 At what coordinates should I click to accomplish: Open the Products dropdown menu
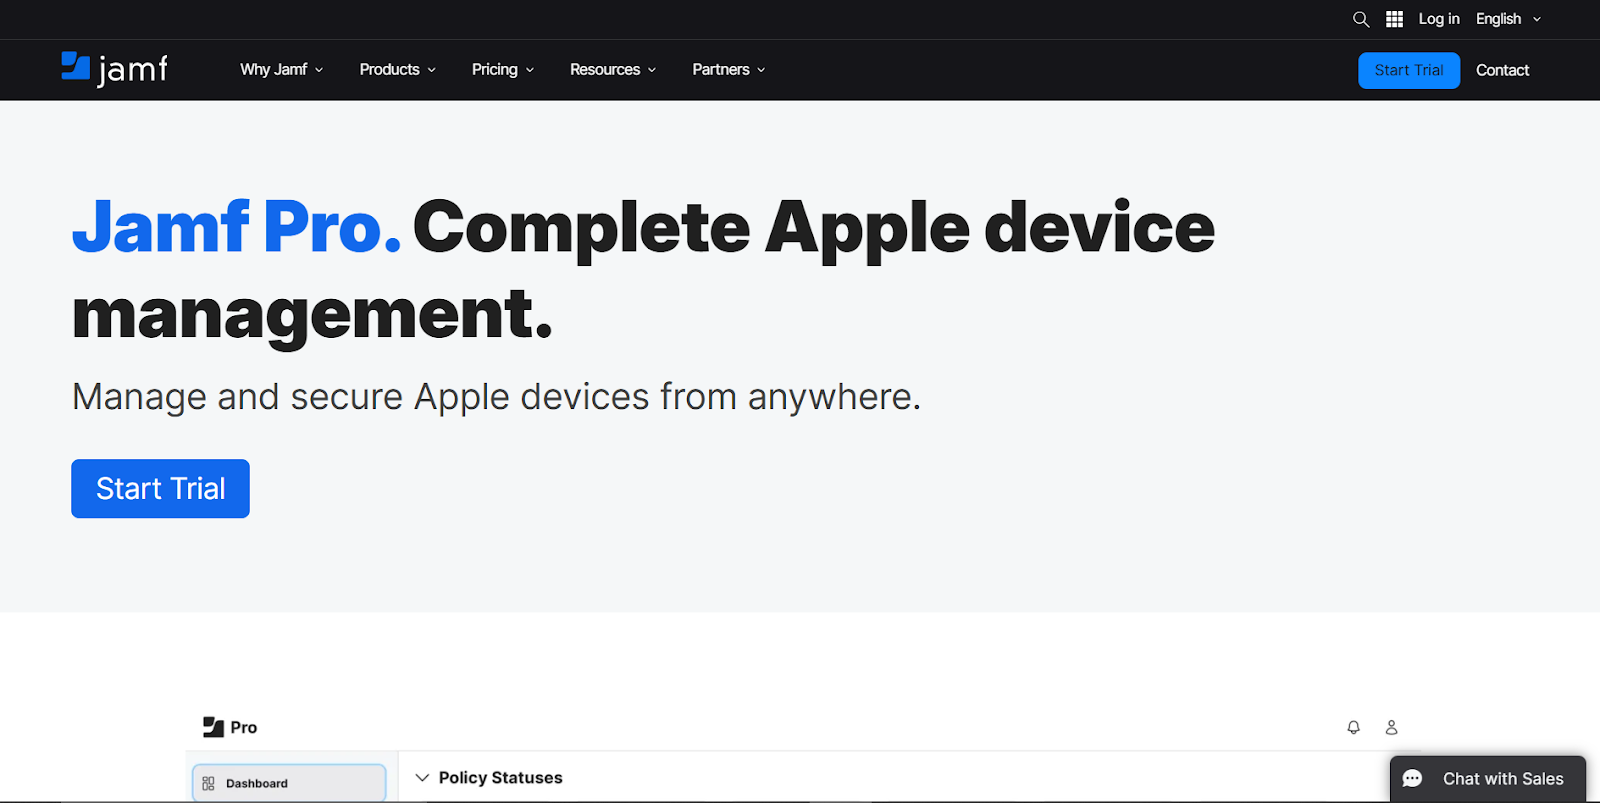pyautogui.click(x=397, y=69)
